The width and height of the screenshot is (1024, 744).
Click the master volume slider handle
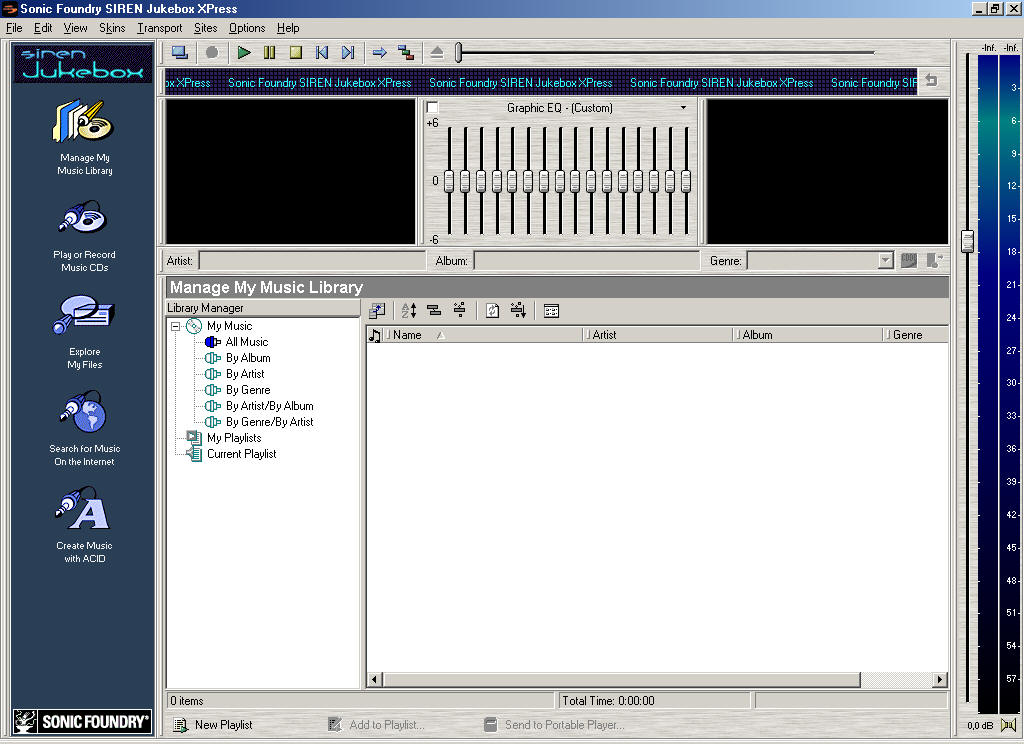[967, 241]
